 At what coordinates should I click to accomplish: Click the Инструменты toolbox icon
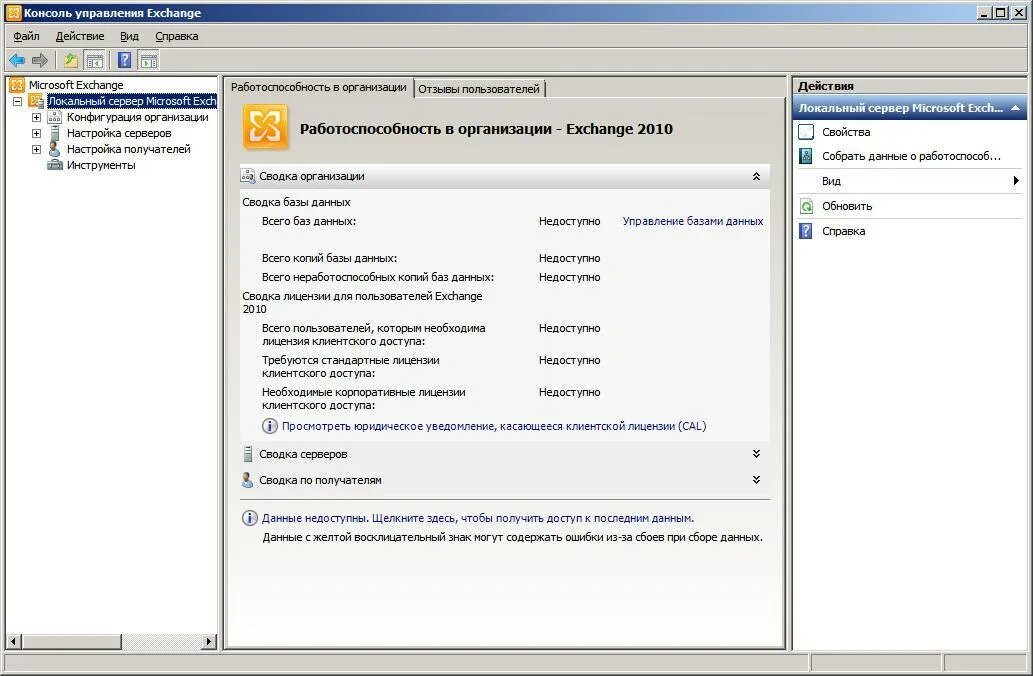pyautogui.click(x=55, y=165)
